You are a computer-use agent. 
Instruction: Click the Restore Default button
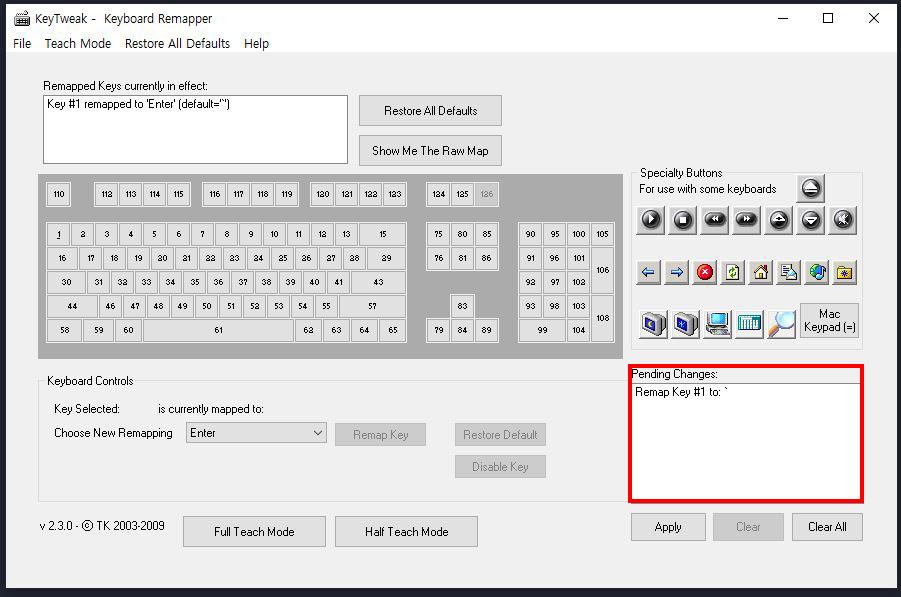click(x=500, y=435)
